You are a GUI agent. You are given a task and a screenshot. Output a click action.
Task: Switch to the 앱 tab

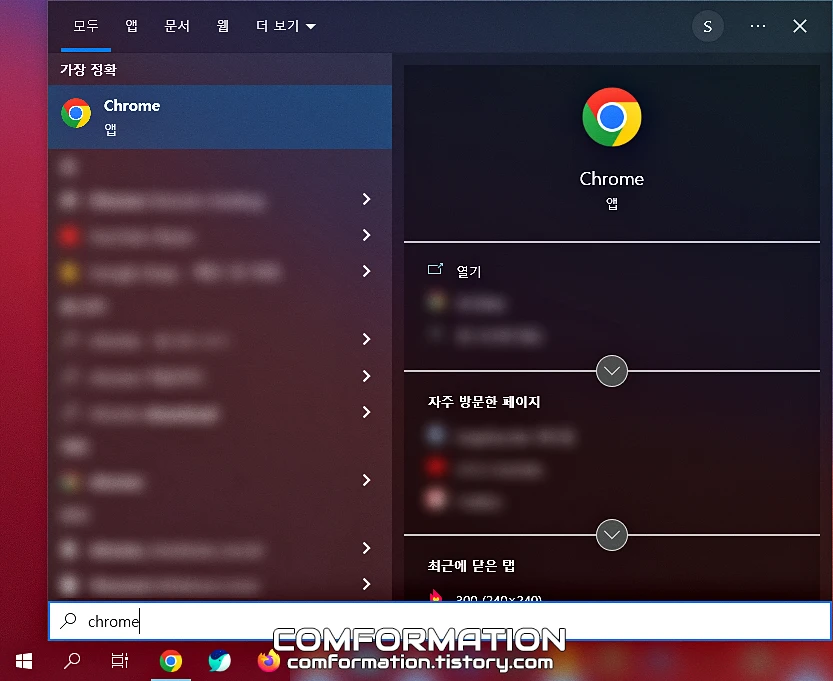pyautogui.click(x=131, y=26)
